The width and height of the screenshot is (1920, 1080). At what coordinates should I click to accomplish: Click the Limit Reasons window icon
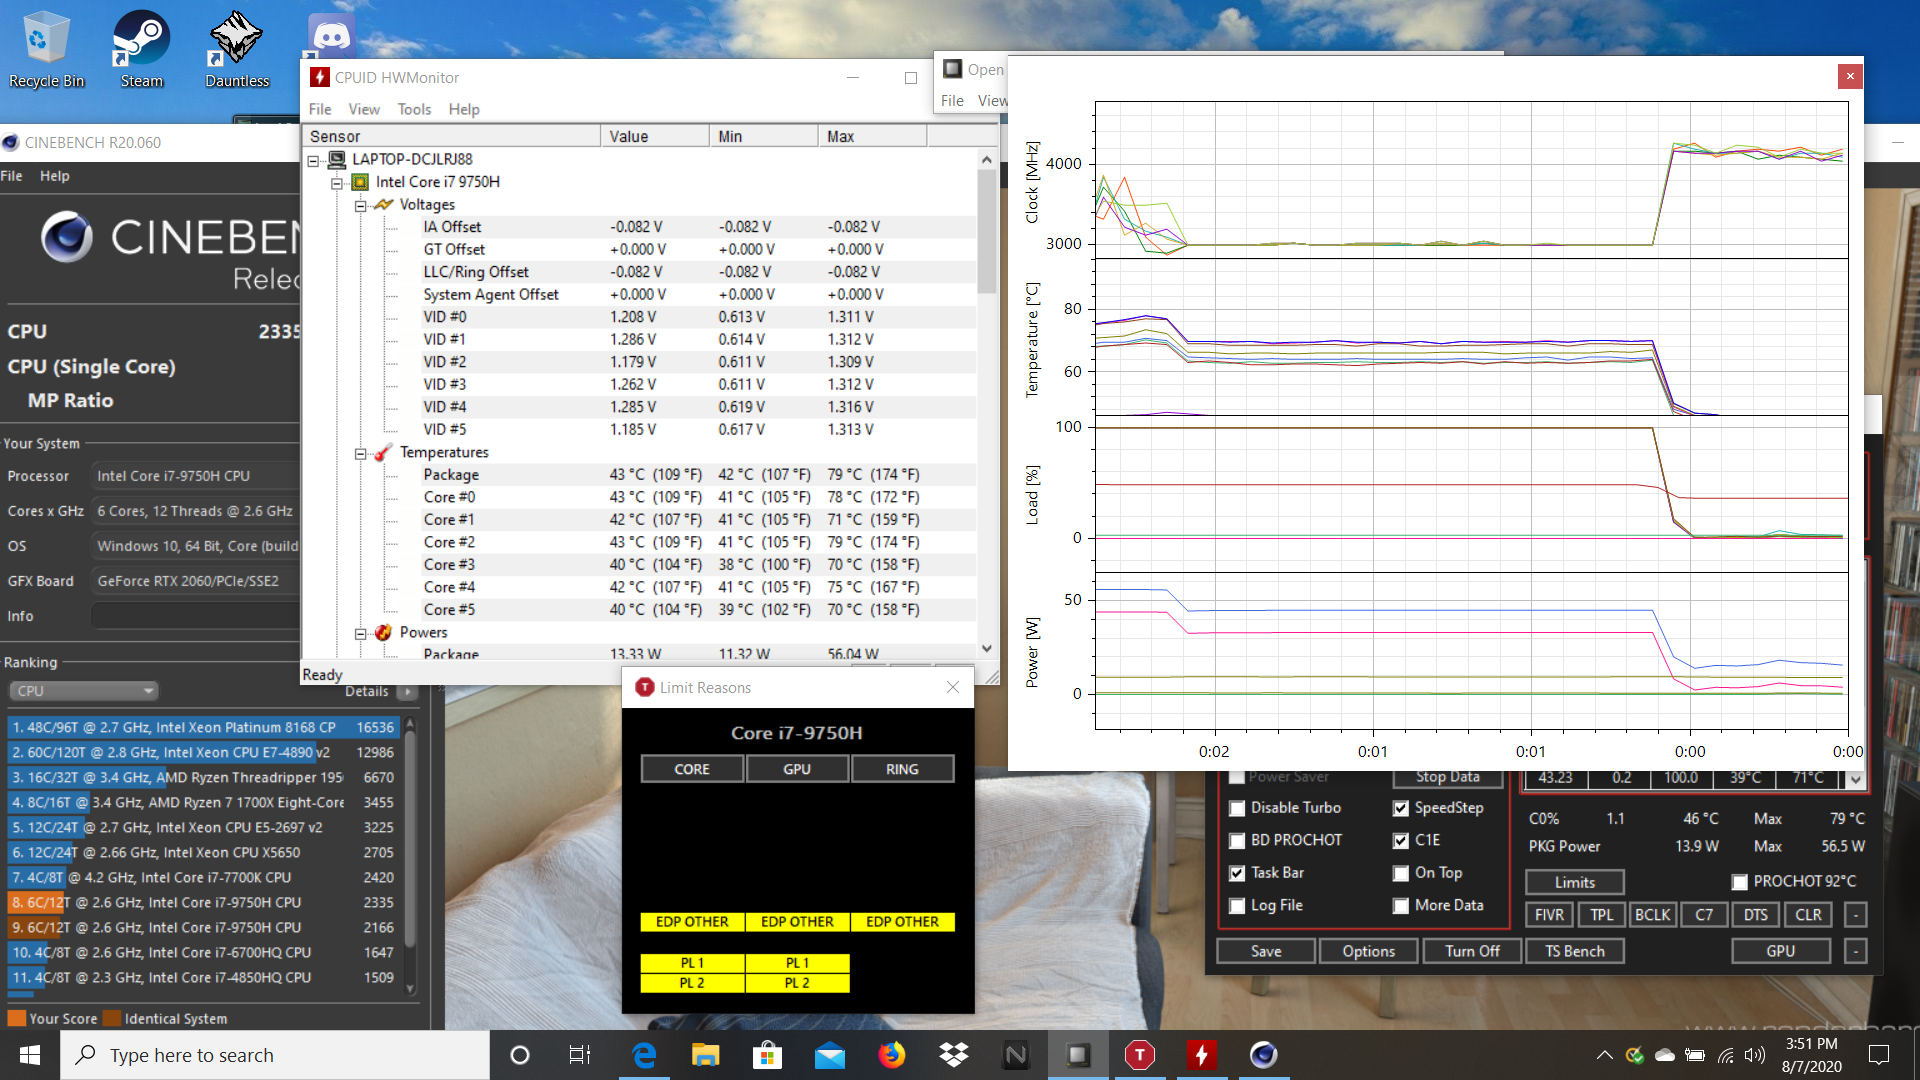(645, 687)
